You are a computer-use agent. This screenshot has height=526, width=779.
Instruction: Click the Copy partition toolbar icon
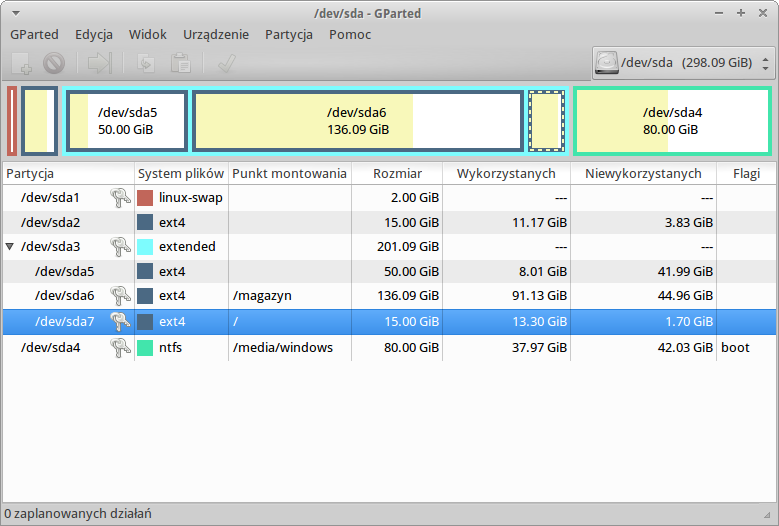pos(146,64)
